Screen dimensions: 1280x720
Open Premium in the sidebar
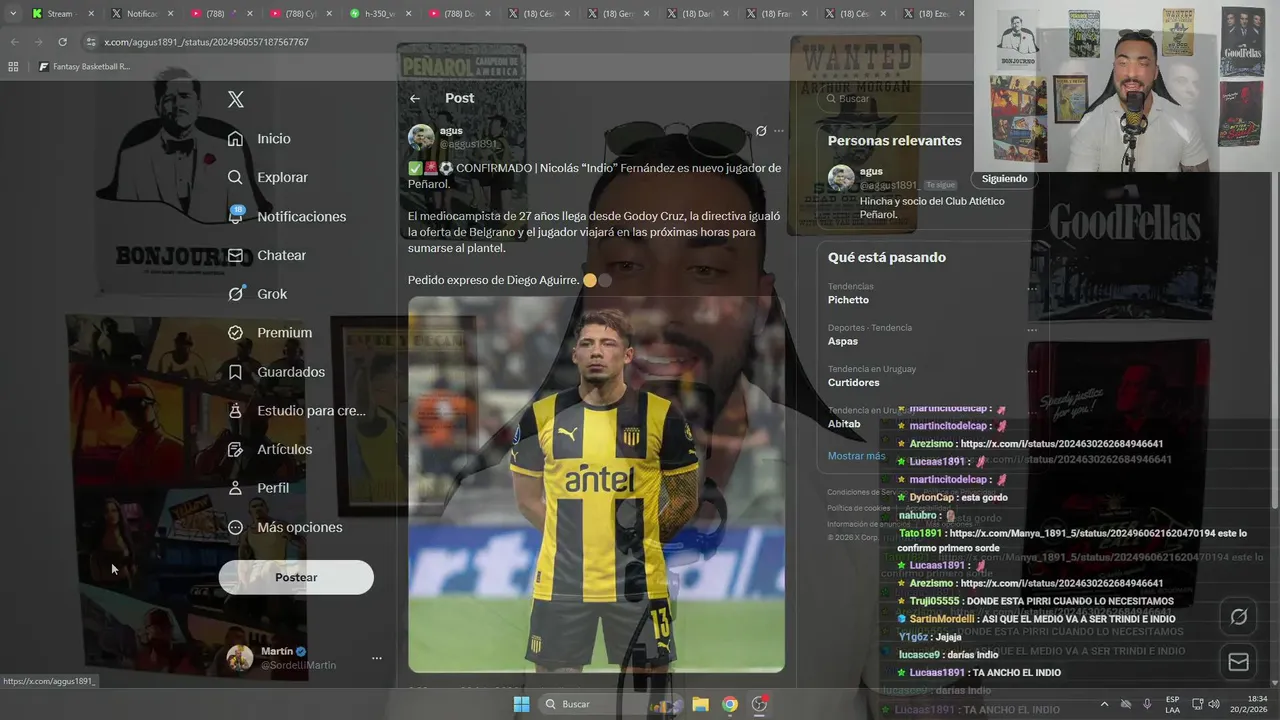(269, 332)
